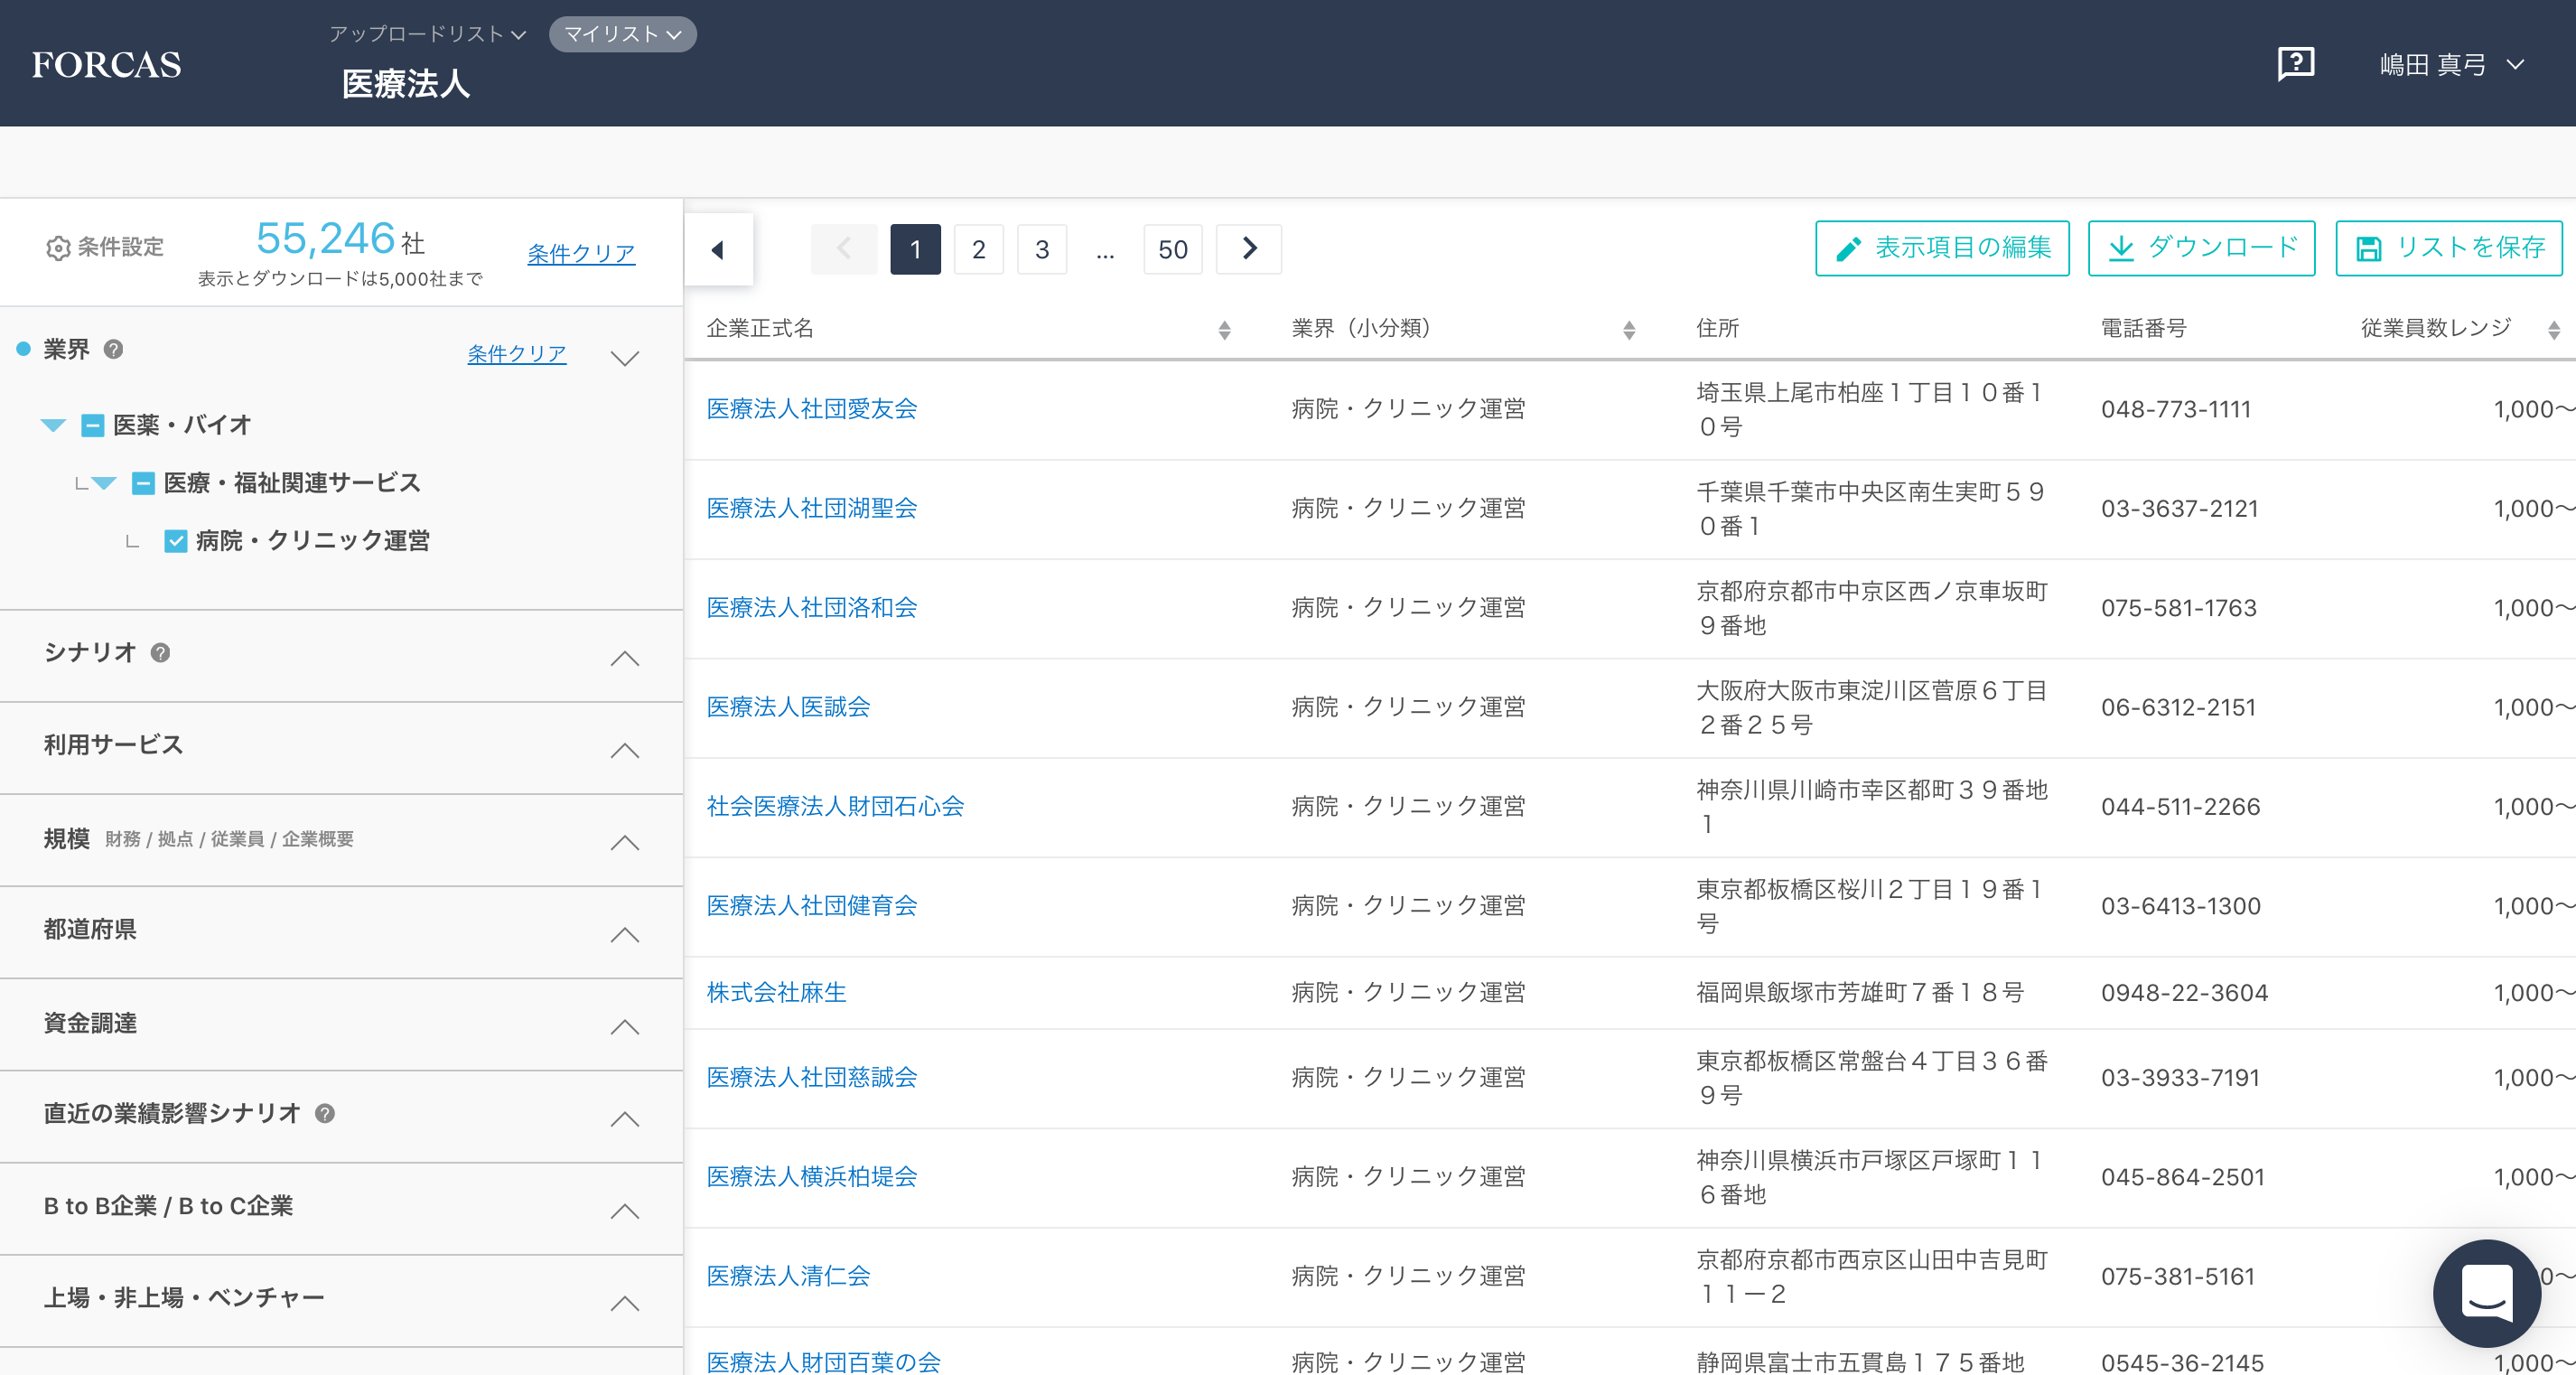The width and height of the screenshot is (2576, 1375).
Task: Open the help question icon in header
Action: pyautogui.click(x=2295, y=64)
